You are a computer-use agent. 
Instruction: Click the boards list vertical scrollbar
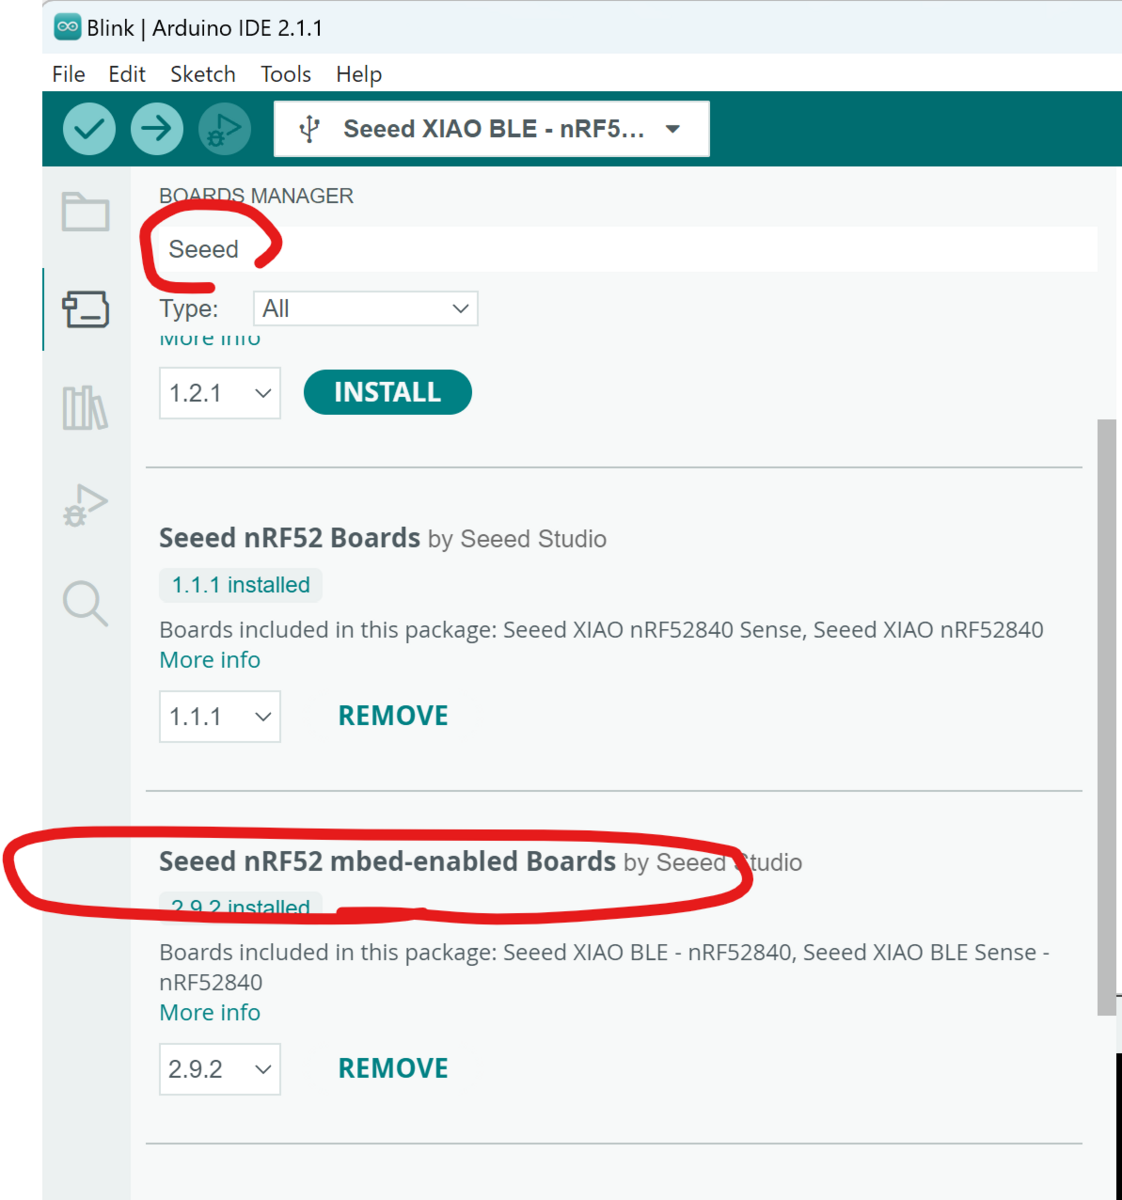click(1106, 717)
